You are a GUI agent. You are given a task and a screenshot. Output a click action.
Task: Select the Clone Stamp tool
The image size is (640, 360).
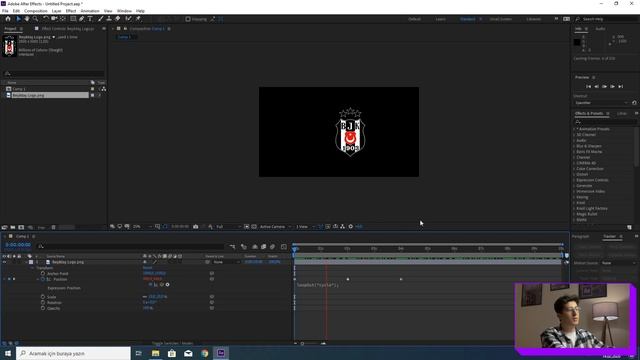109,19
